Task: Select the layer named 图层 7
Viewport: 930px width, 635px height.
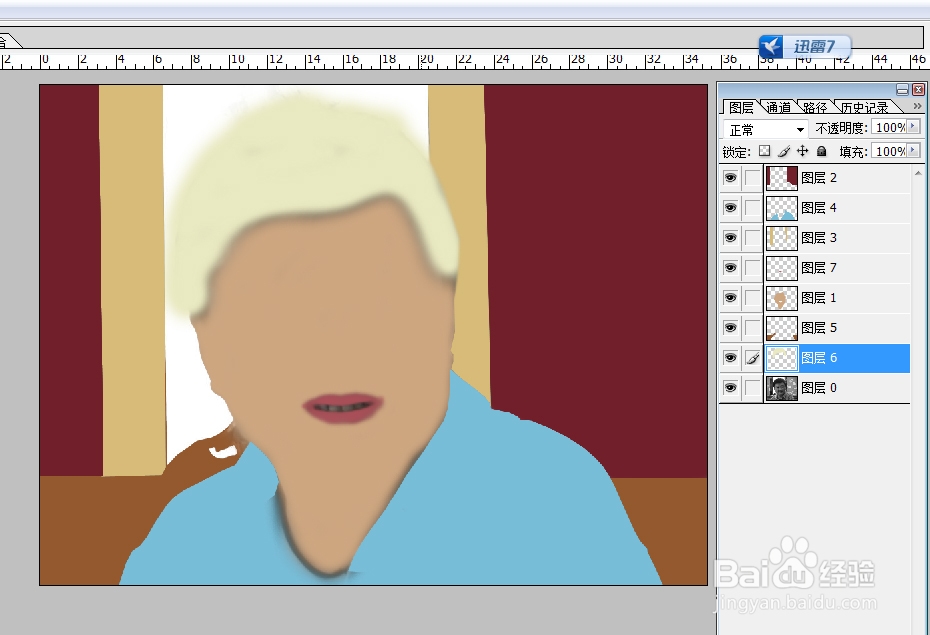Action: click(818, 268)
